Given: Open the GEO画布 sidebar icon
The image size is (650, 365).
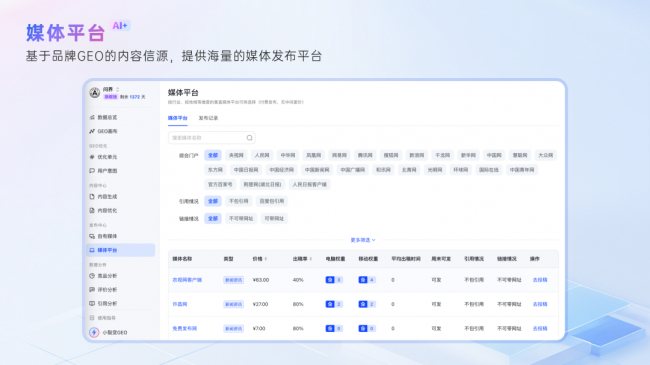Looking at the screenshot, I should (92, 131).
